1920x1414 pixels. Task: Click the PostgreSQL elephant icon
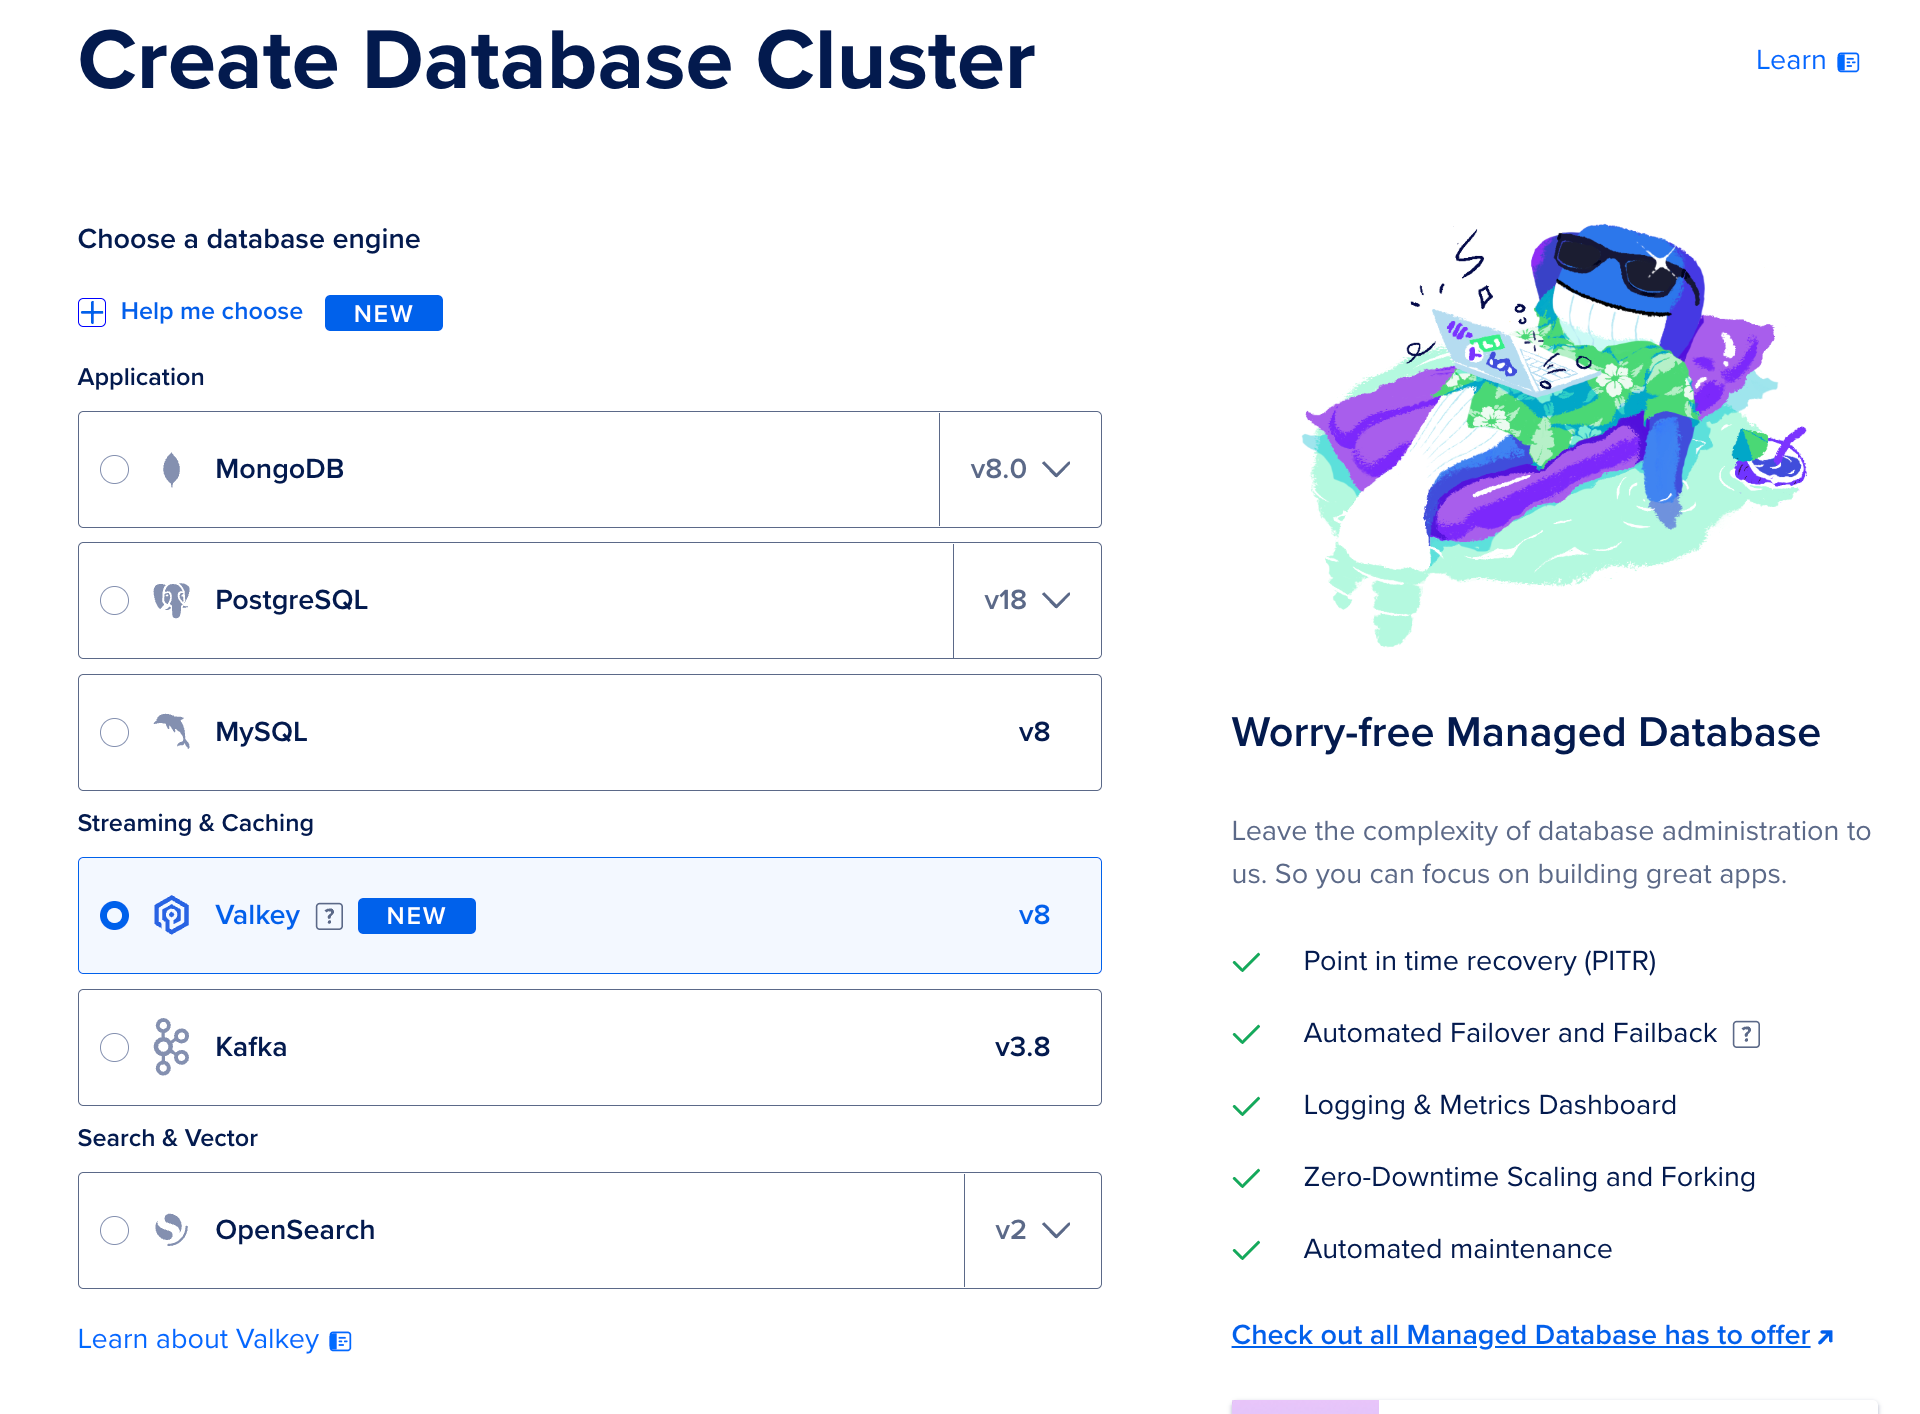172,600
